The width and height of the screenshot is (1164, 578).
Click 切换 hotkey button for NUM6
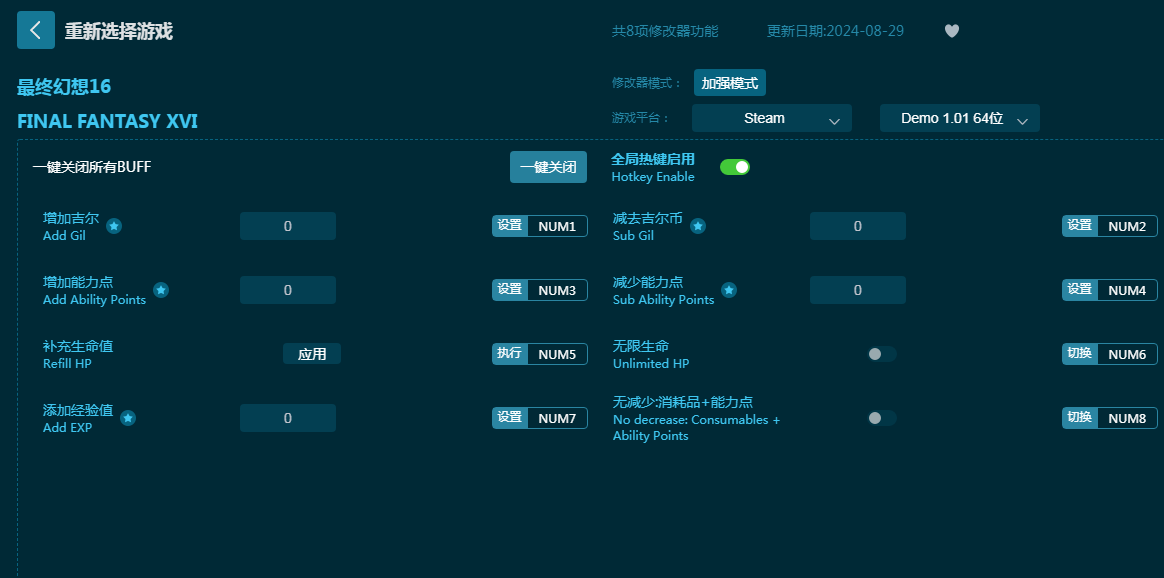[x=1080, y=354]
